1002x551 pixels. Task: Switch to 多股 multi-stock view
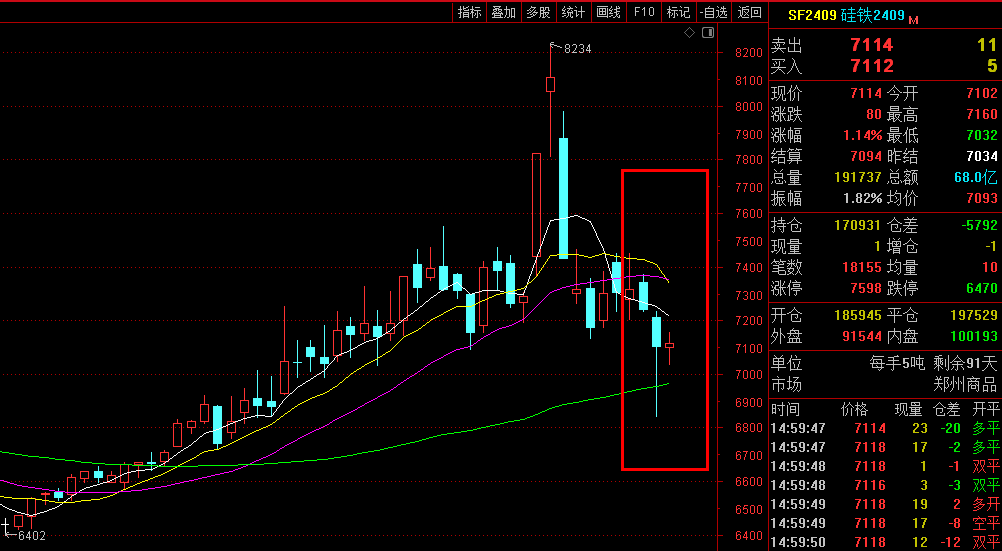[x=538, y=12]
